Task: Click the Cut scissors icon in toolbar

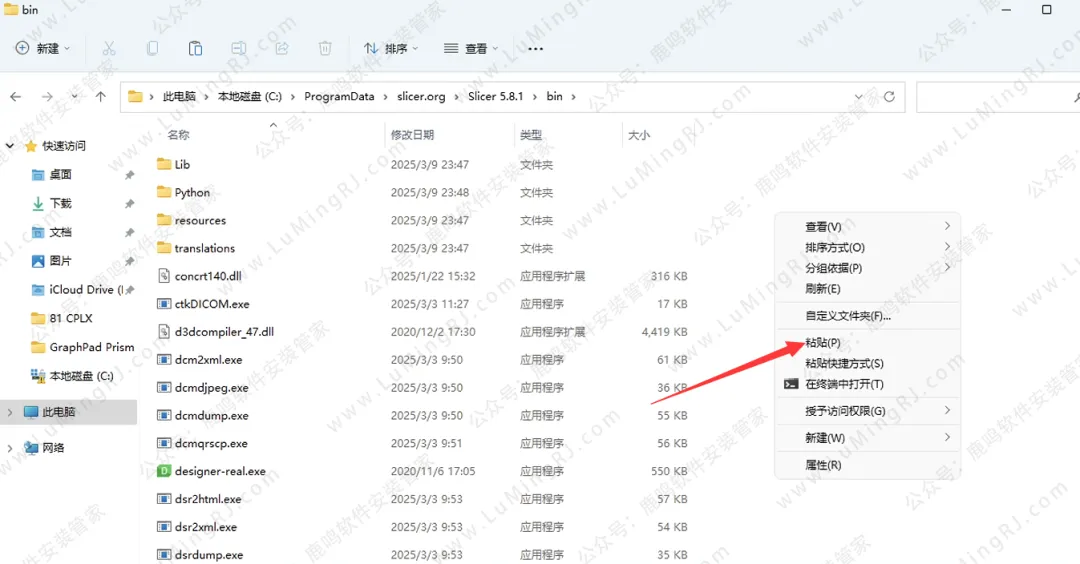Action: pyautogui.click(x=109, y=48)
